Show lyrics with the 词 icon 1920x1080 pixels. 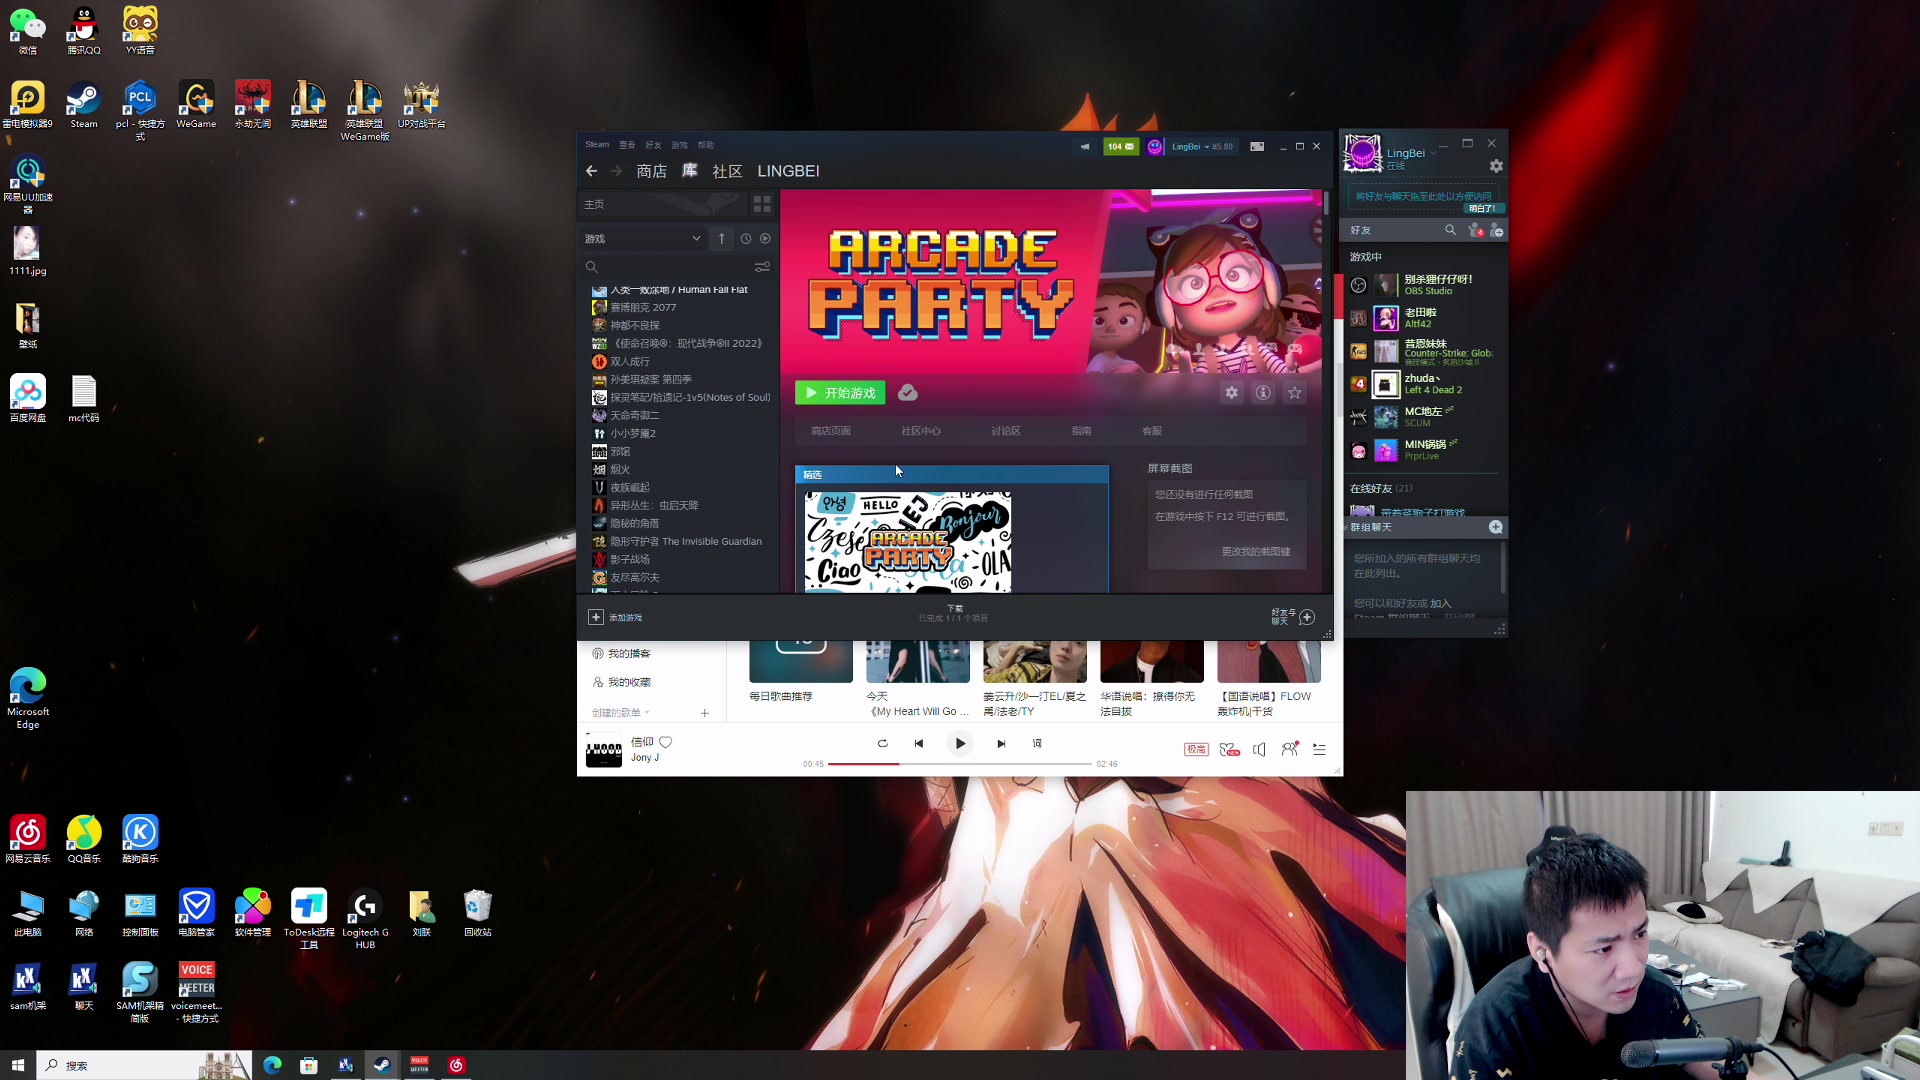pos(1037,743)
